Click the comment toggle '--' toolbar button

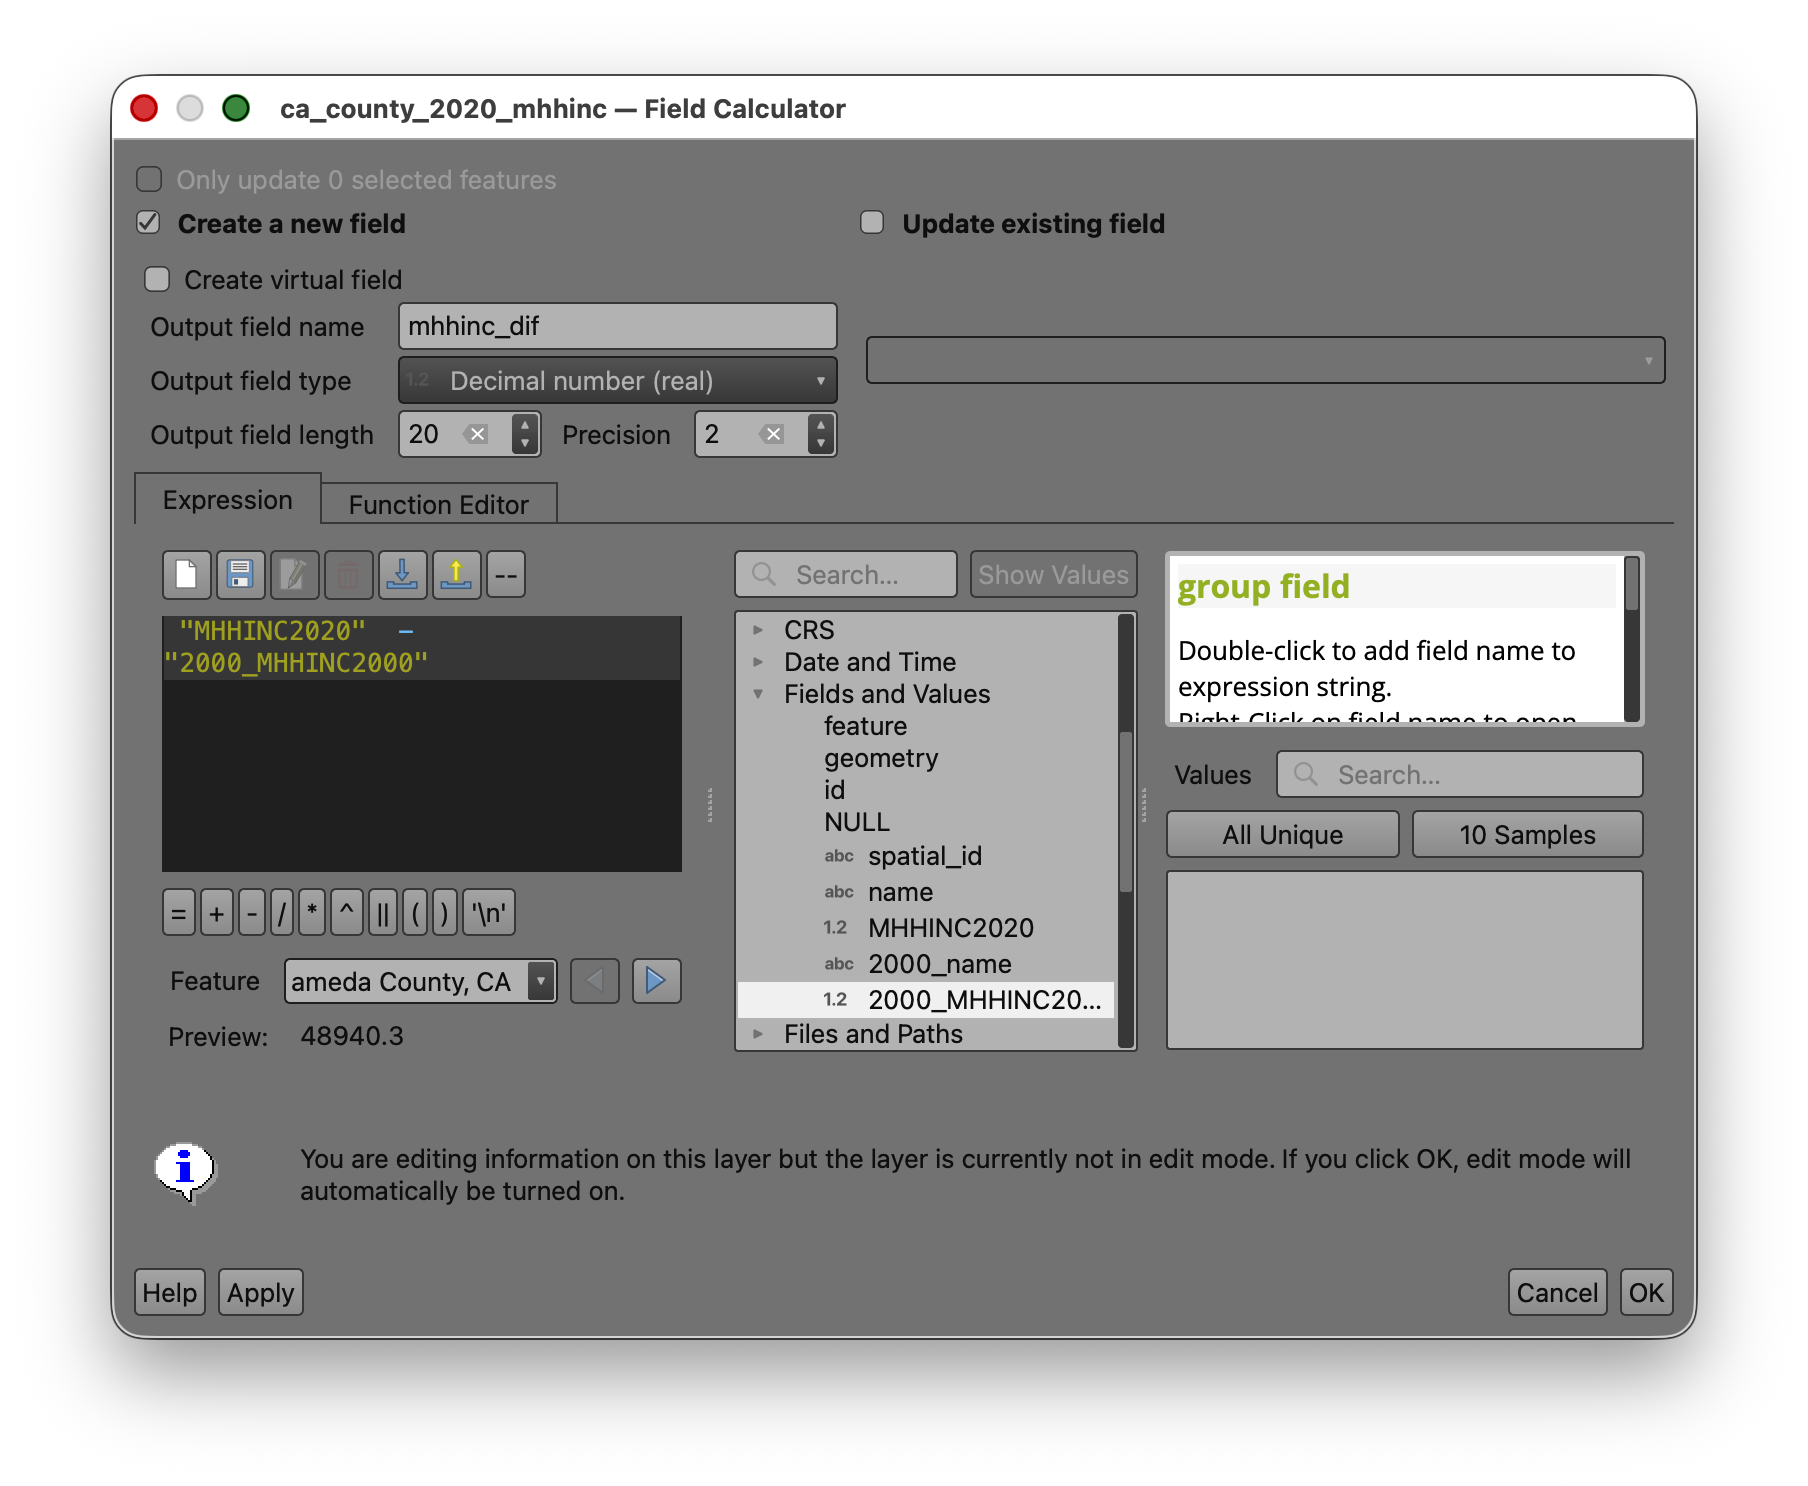click(x=506, y=575)
